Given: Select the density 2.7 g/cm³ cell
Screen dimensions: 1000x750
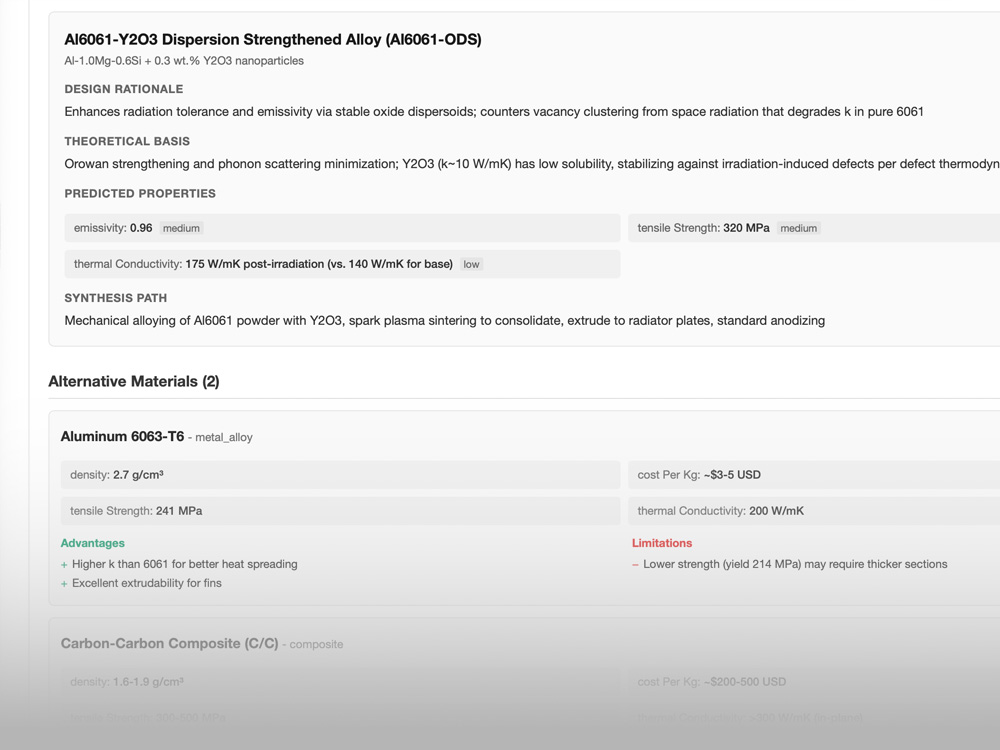Looking at the screenshot, I should tap(340, 475).
